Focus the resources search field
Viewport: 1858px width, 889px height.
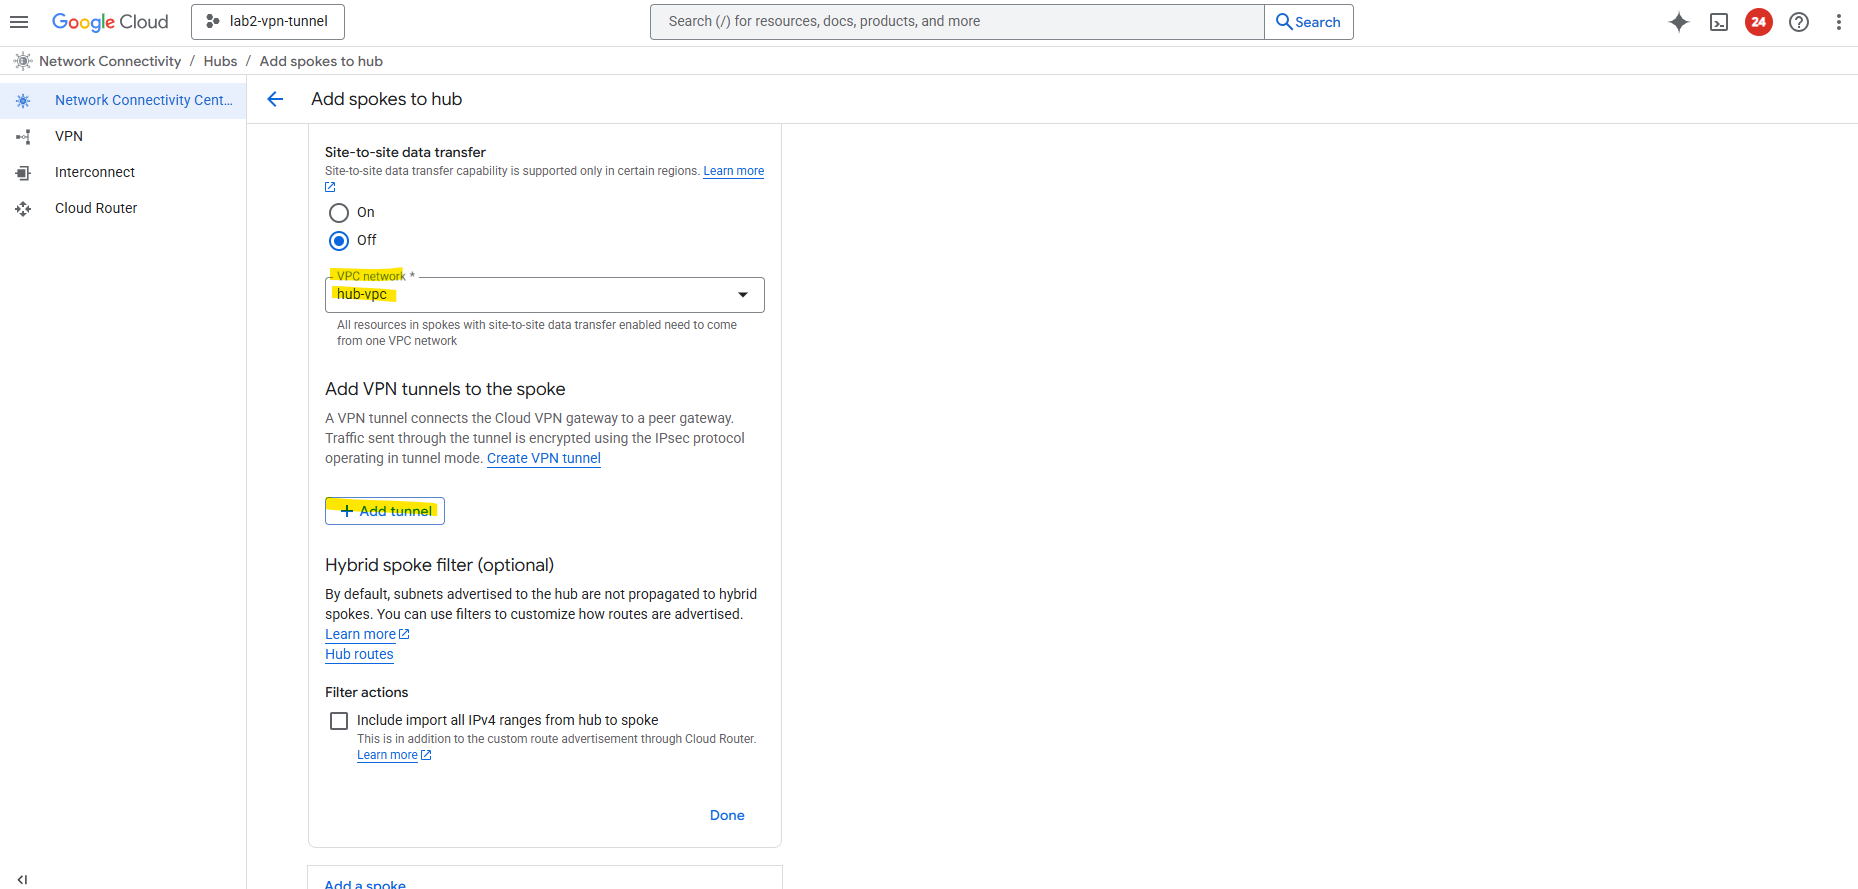(x=956, y=22)
